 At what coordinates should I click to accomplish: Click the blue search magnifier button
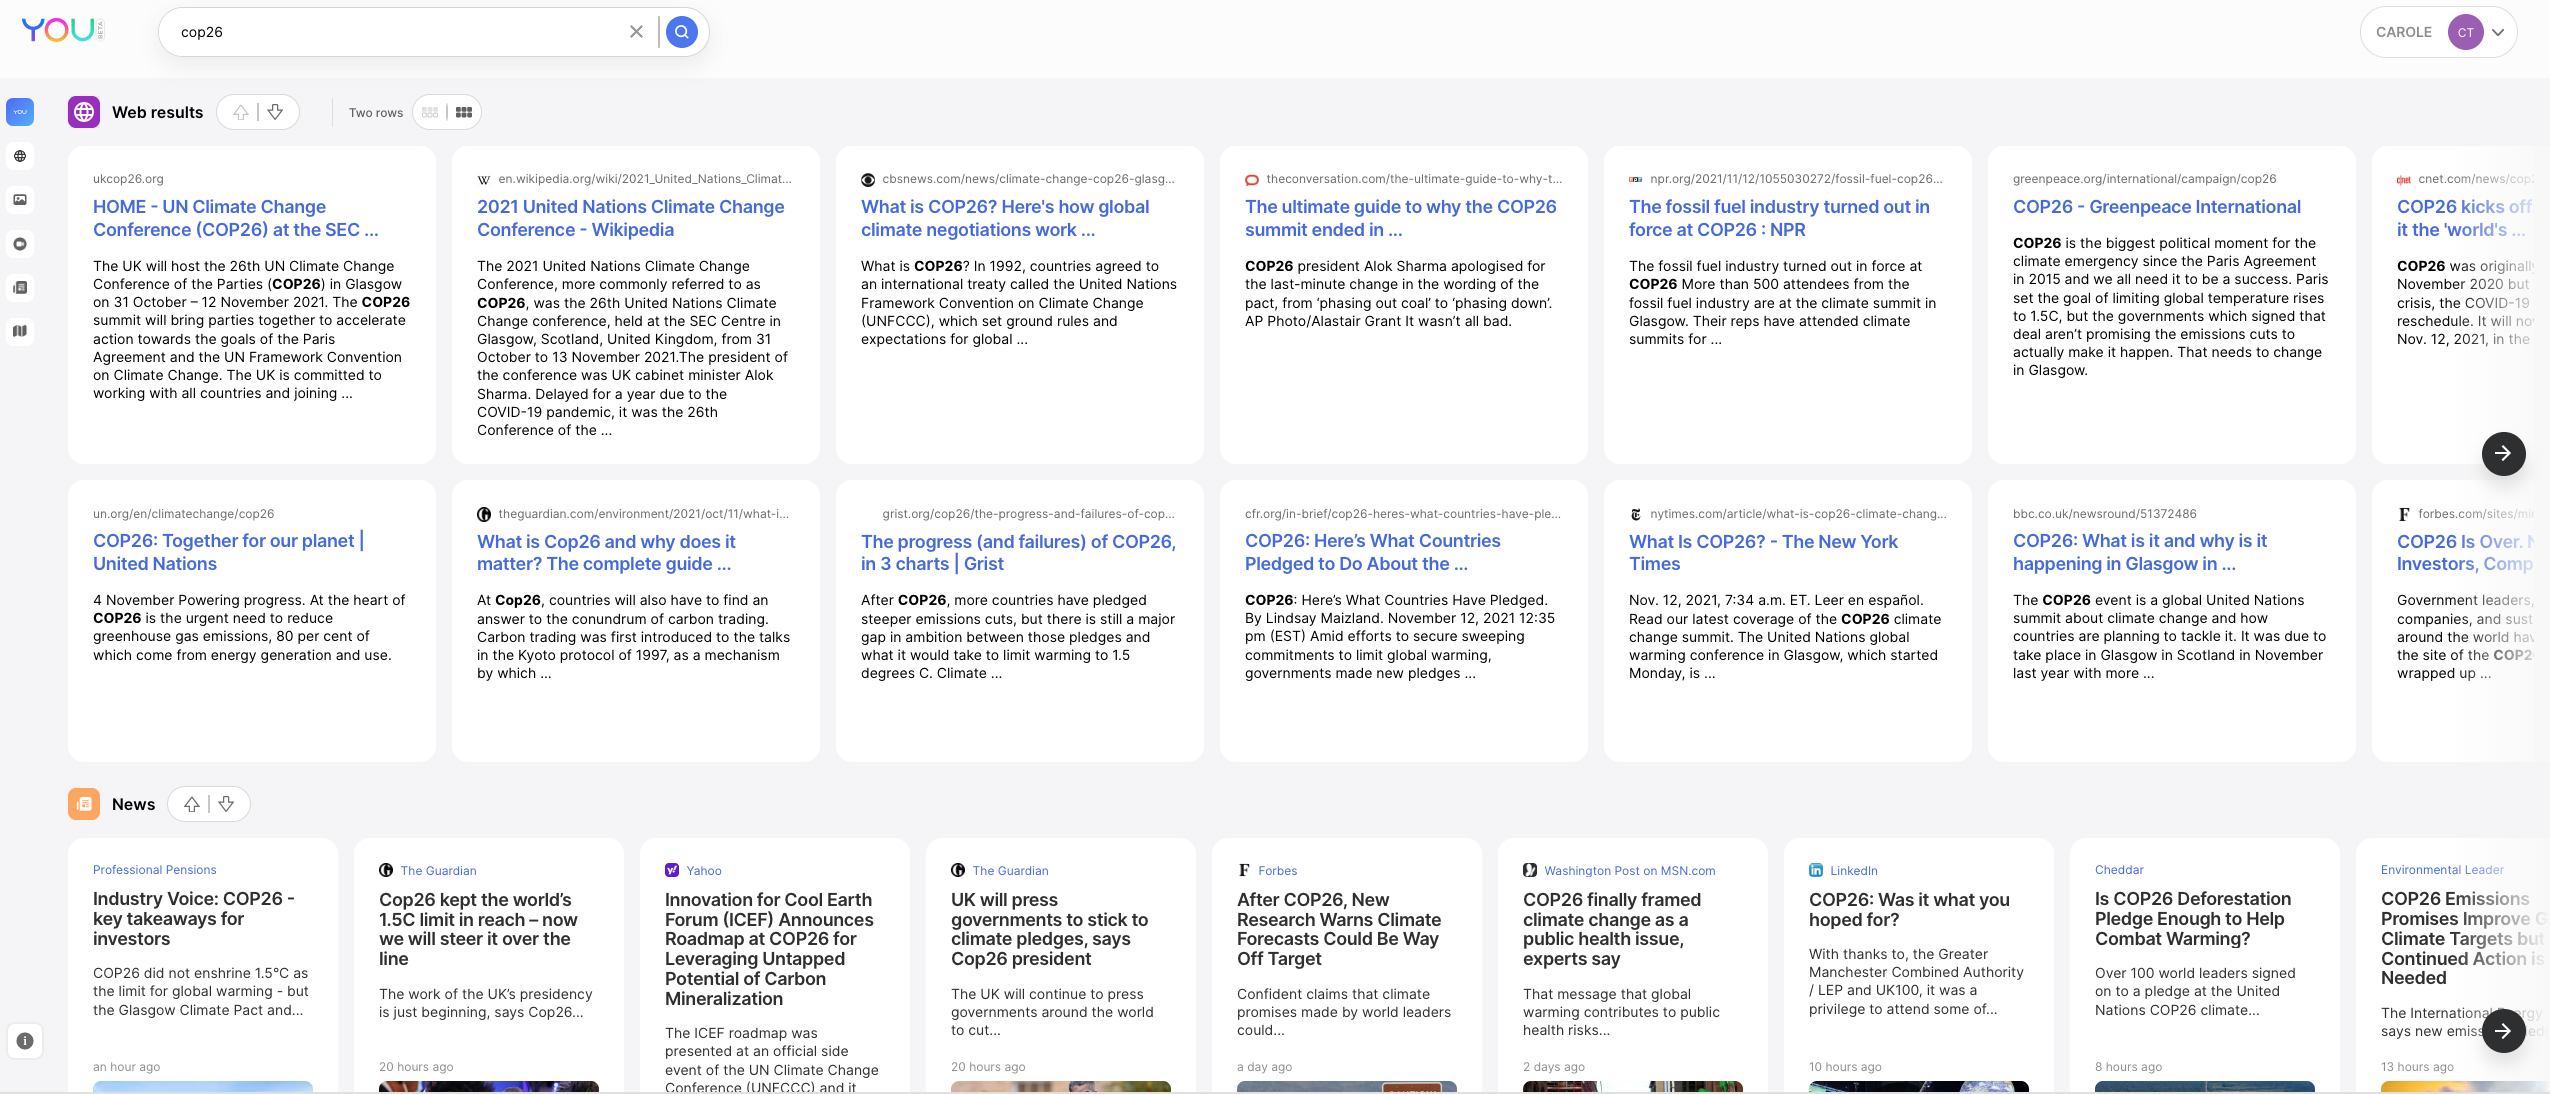click(x=681, y=32)
